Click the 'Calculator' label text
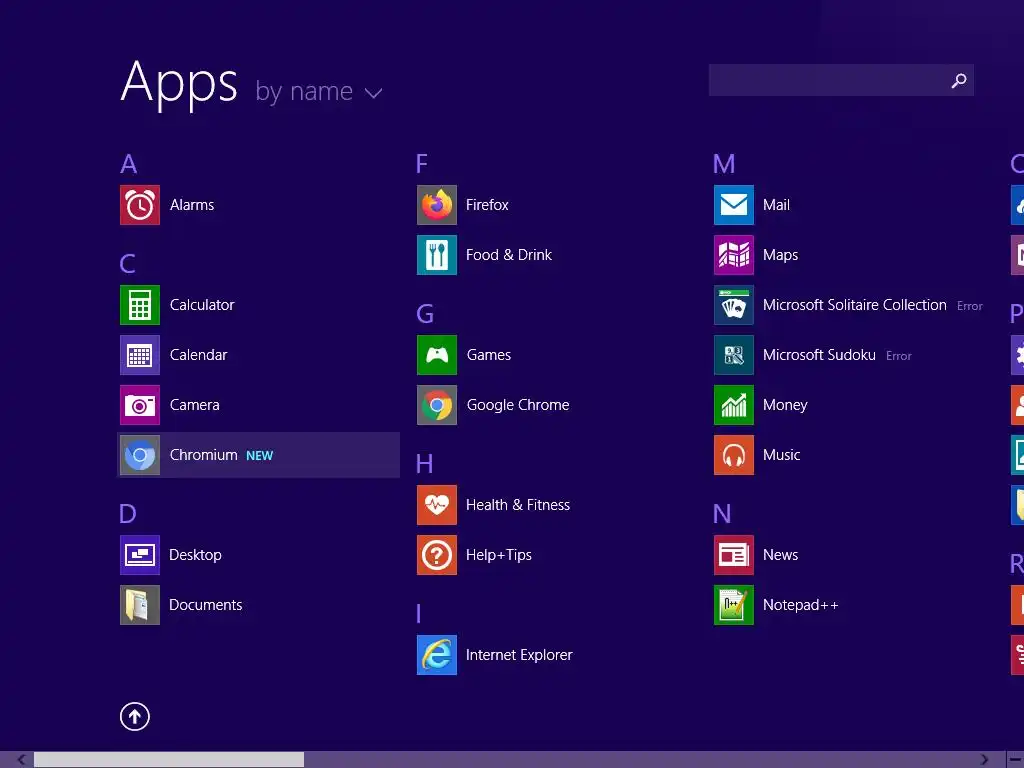This screenshot has width=1024, height=768. pos(202,305)
